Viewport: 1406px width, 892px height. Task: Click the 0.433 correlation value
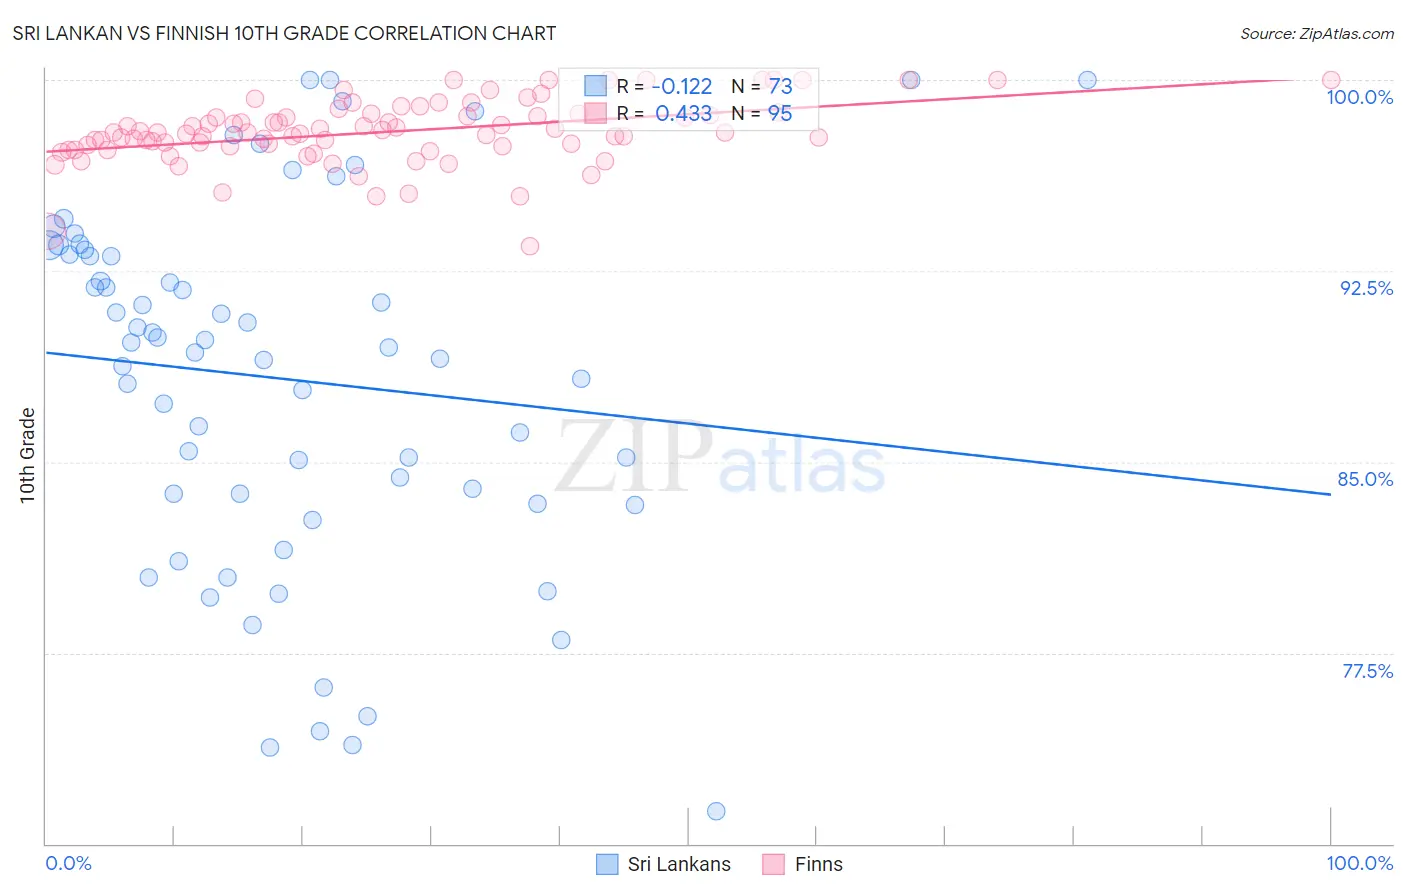pos(684,113)
